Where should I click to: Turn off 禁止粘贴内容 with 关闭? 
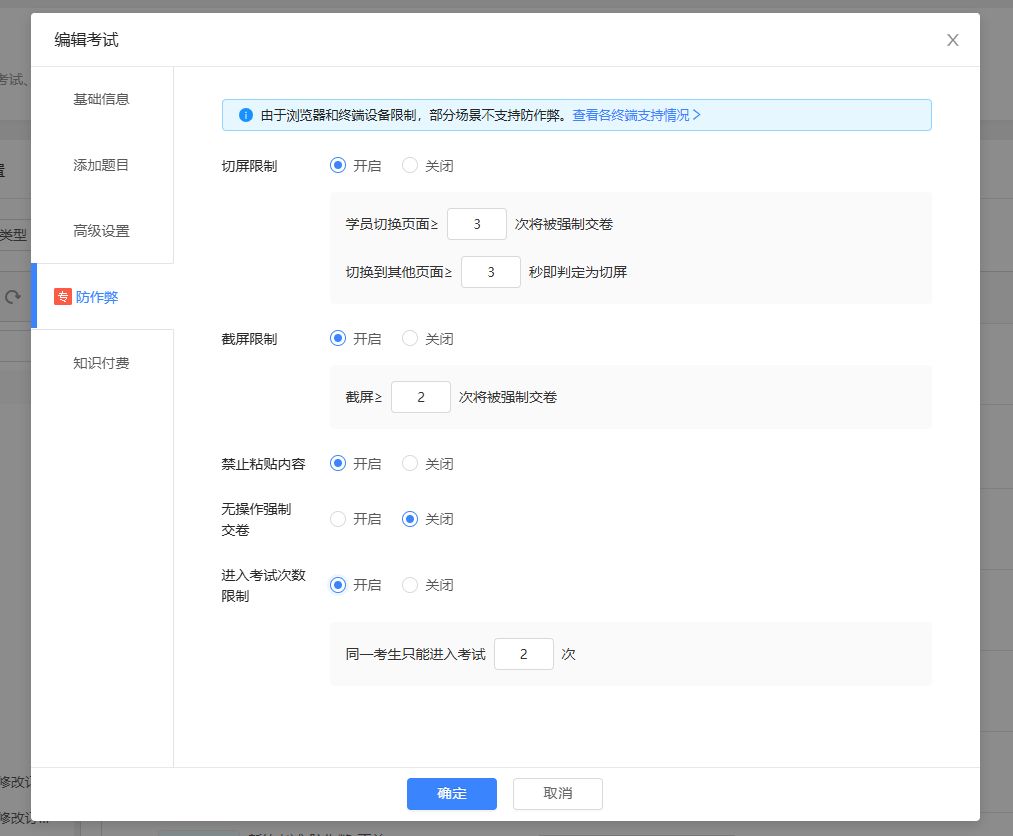tap(410, 464)
